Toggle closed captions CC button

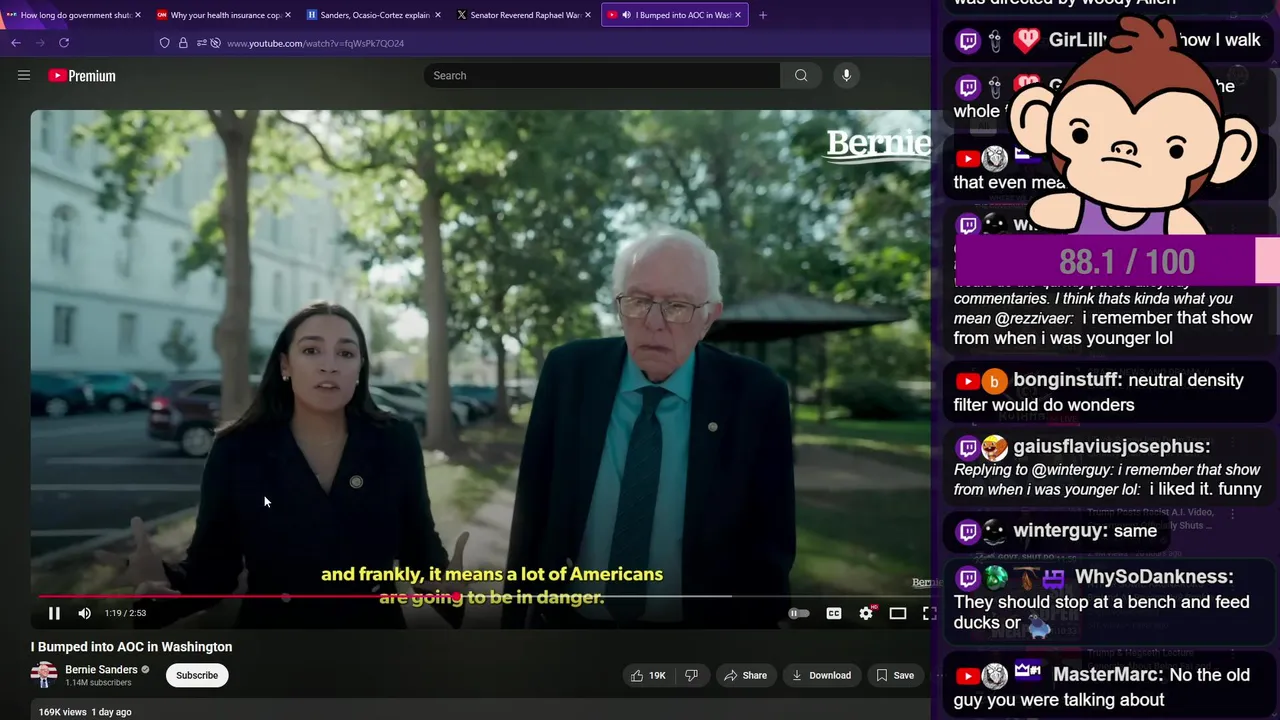tap(833, 613)
